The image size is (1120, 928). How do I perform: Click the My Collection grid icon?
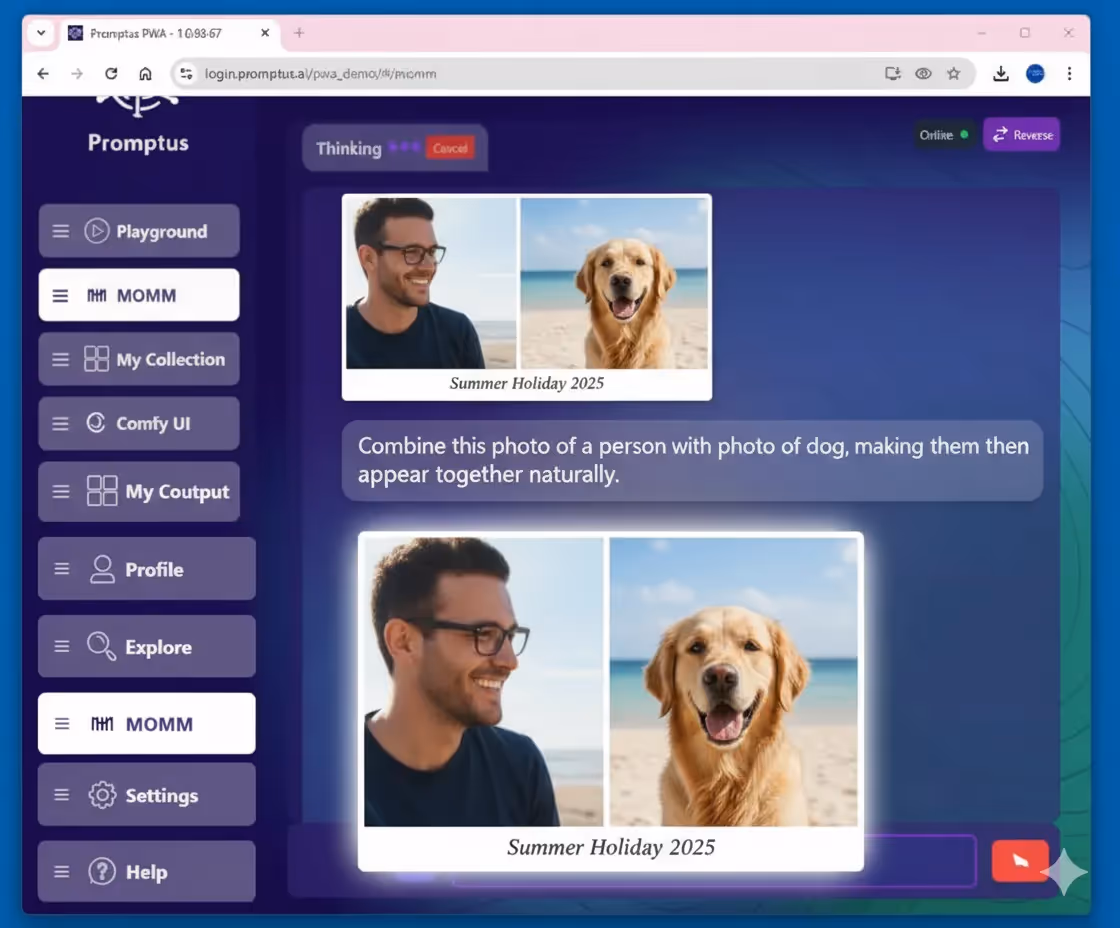pos(96,359)
